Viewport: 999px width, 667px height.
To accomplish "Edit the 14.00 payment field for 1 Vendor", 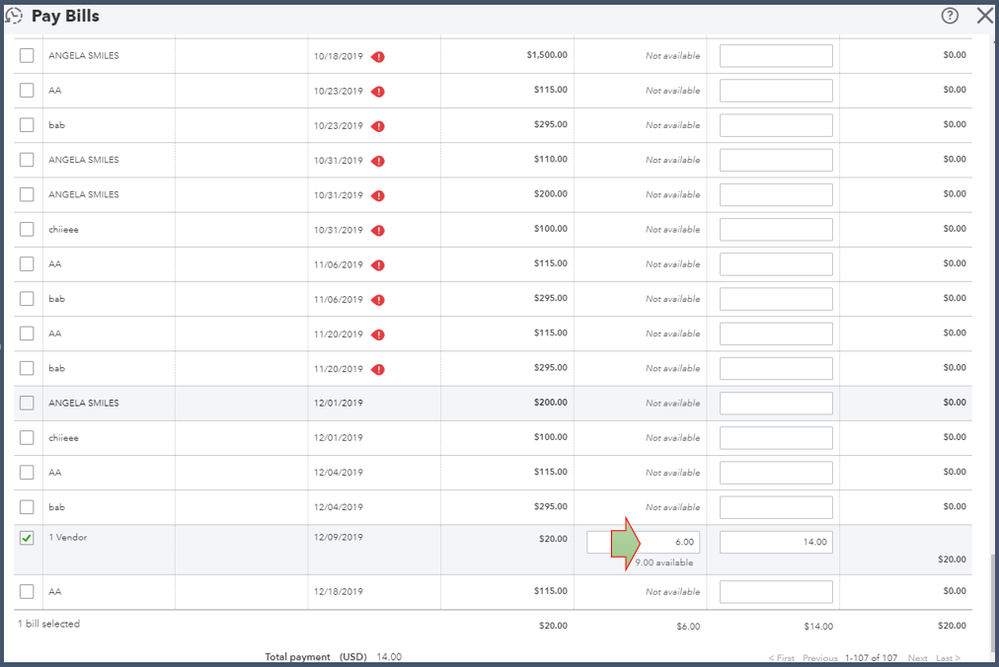I will pos(776,542).
